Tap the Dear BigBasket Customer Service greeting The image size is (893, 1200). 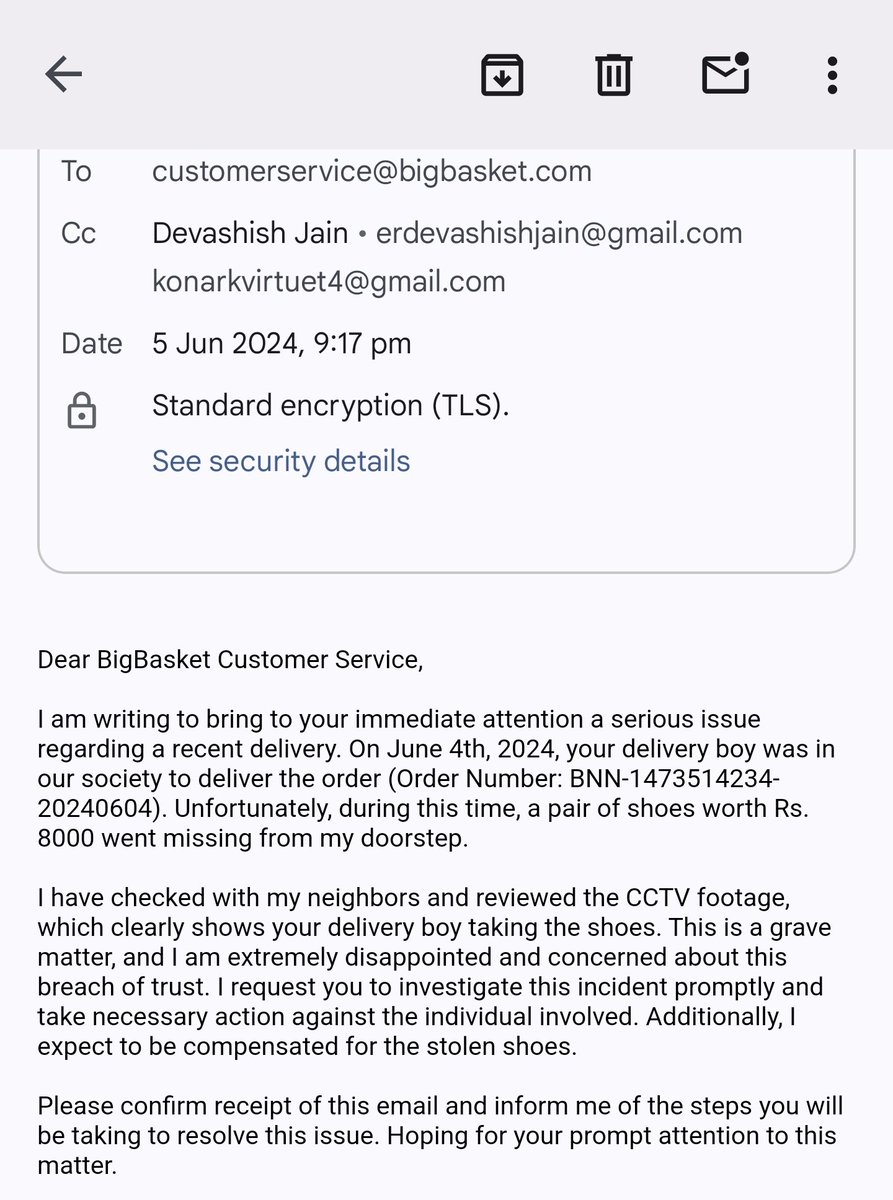[x=230, y=660]
